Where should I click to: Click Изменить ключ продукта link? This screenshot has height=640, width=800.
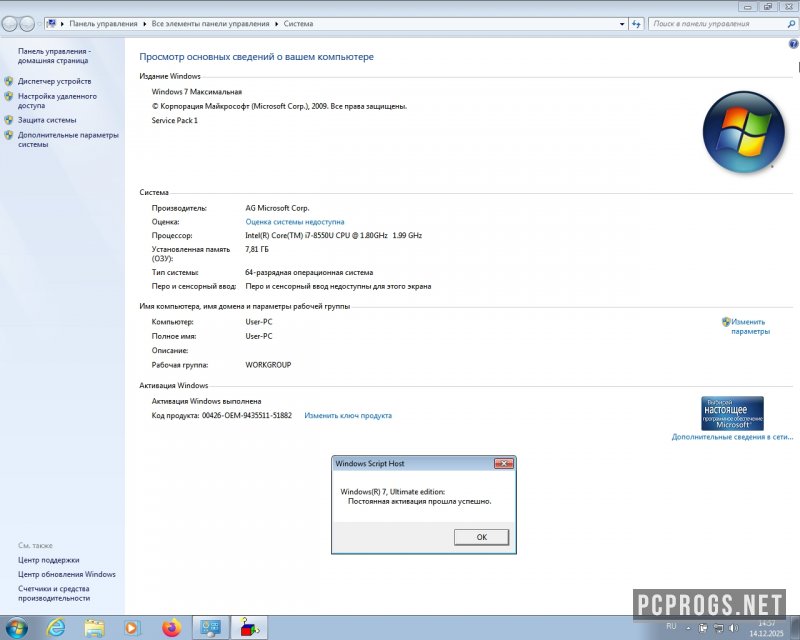pos(348,415)
